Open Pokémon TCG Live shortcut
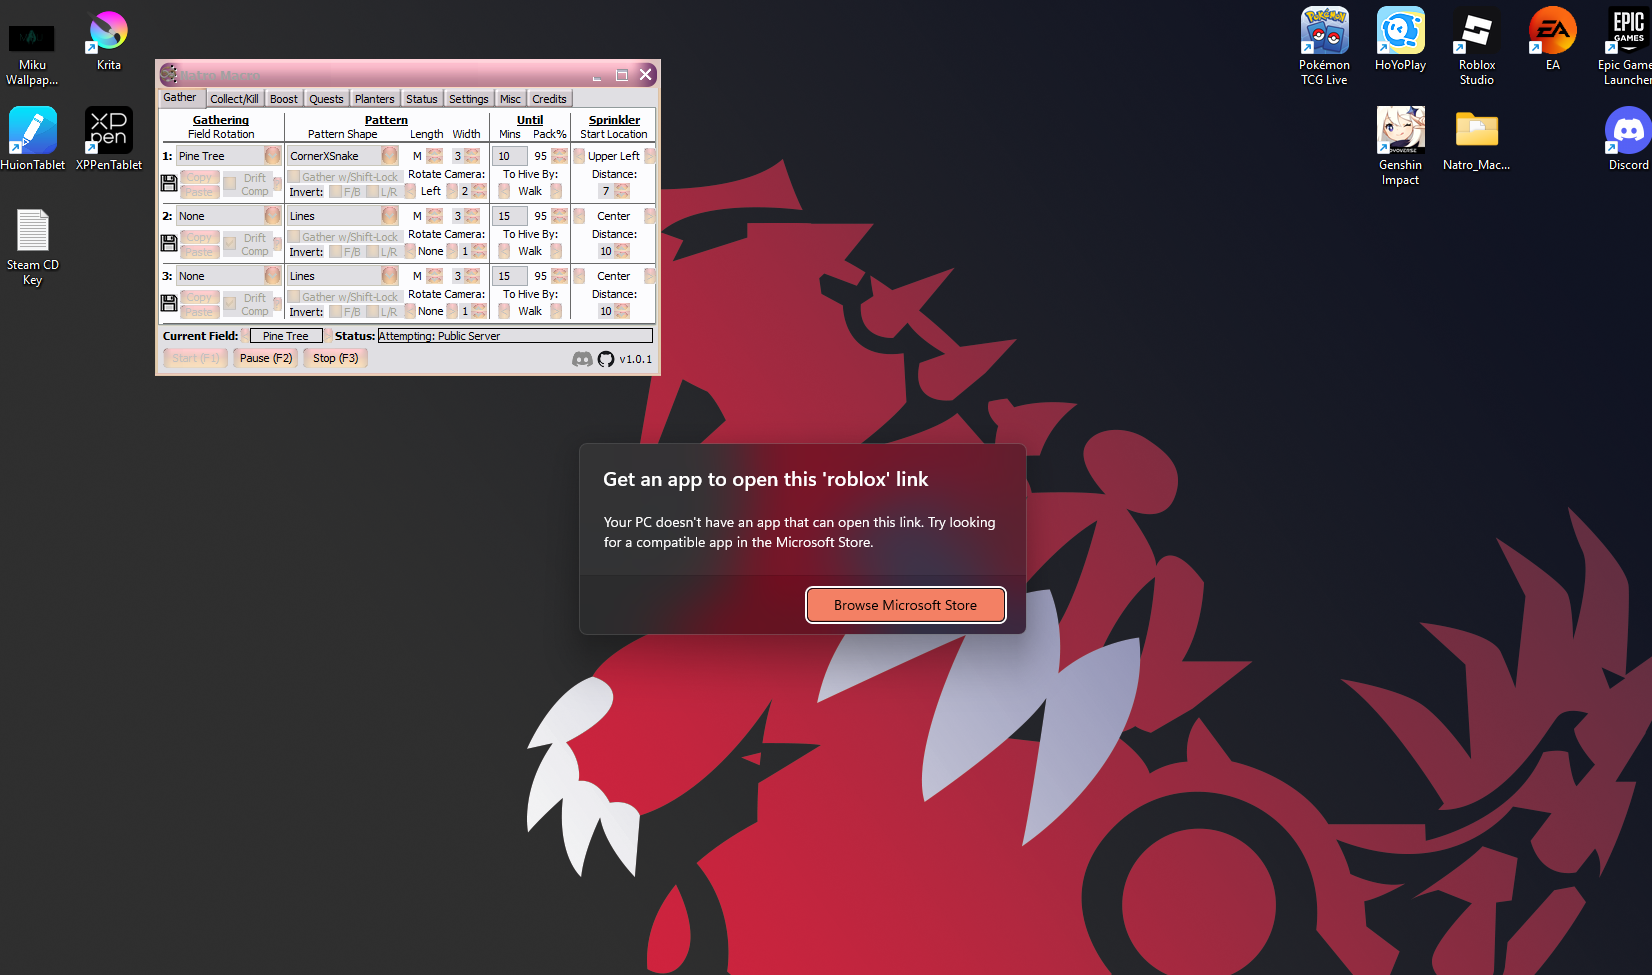 [1324, 47]
